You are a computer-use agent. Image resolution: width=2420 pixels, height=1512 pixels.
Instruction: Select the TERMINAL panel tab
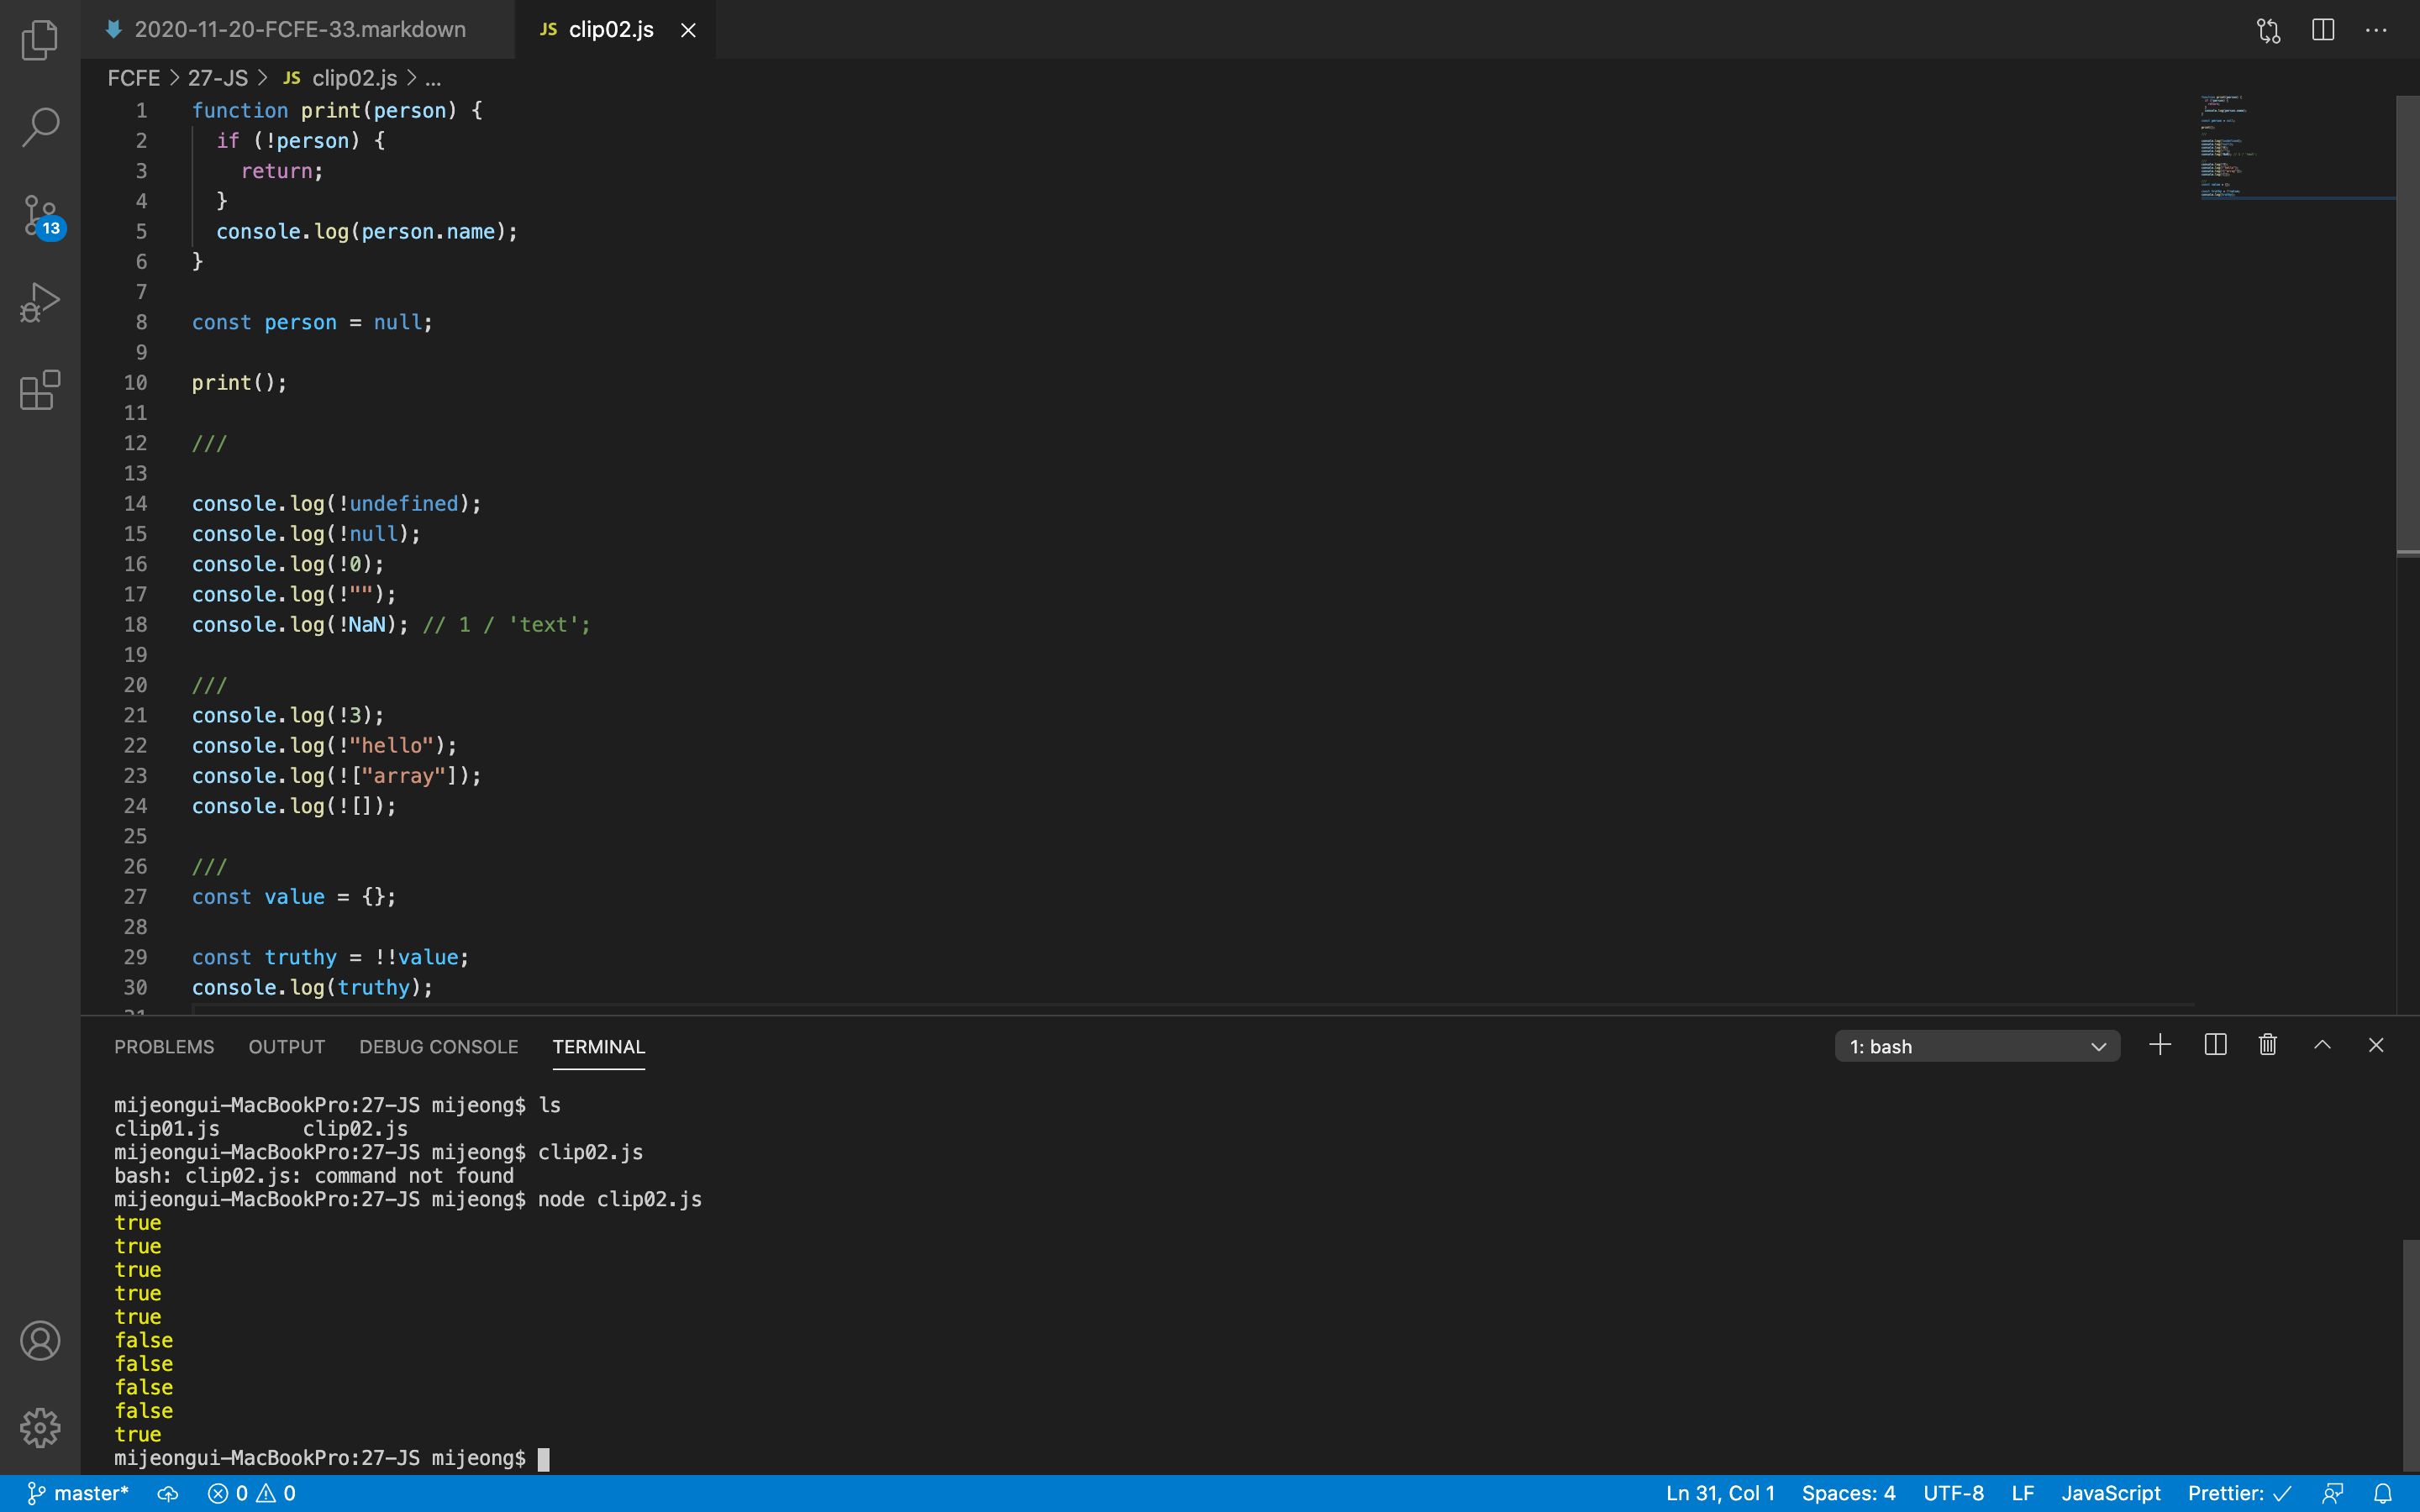(599, 1046)
